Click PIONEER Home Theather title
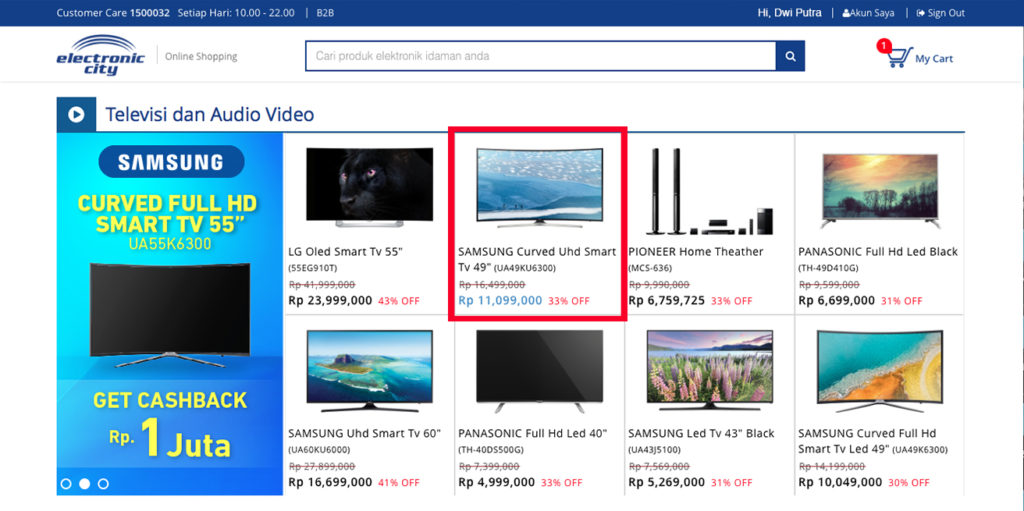1024x511 pixels. tap(696, 252)
